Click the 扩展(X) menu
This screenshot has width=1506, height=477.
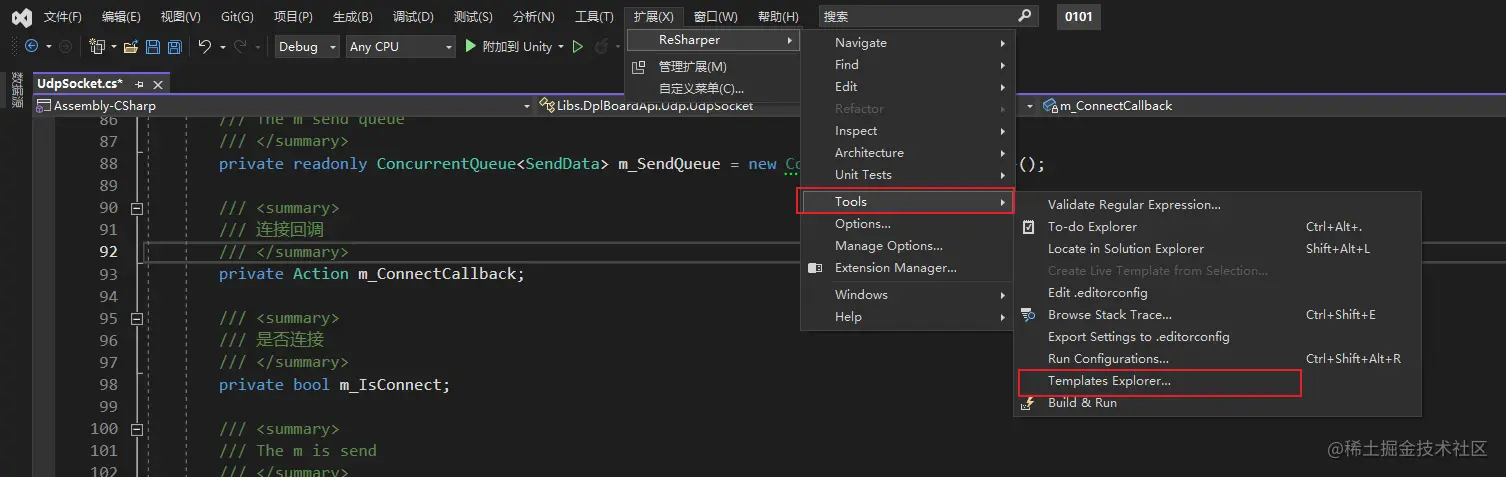pos(653,17)
